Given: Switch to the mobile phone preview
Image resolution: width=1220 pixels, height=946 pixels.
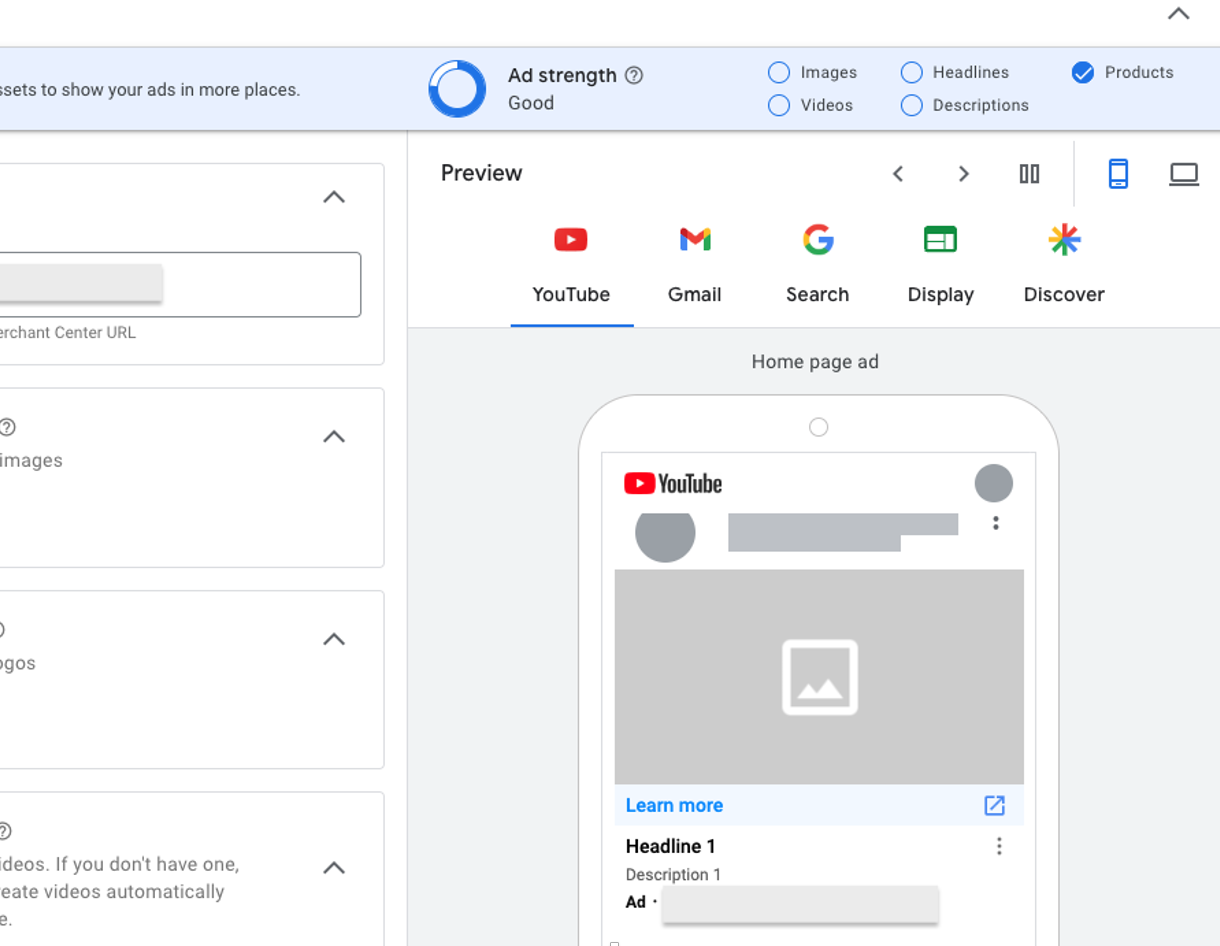Looking at the screenshot, I should tap(1118, 174).
